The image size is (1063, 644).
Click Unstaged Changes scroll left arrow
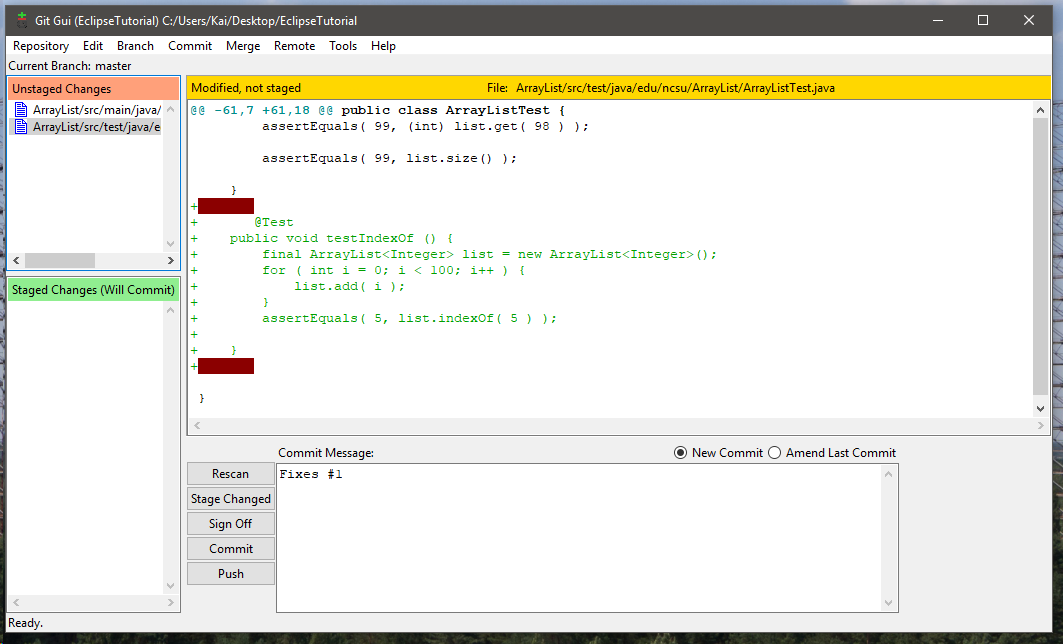pos(16,260)
